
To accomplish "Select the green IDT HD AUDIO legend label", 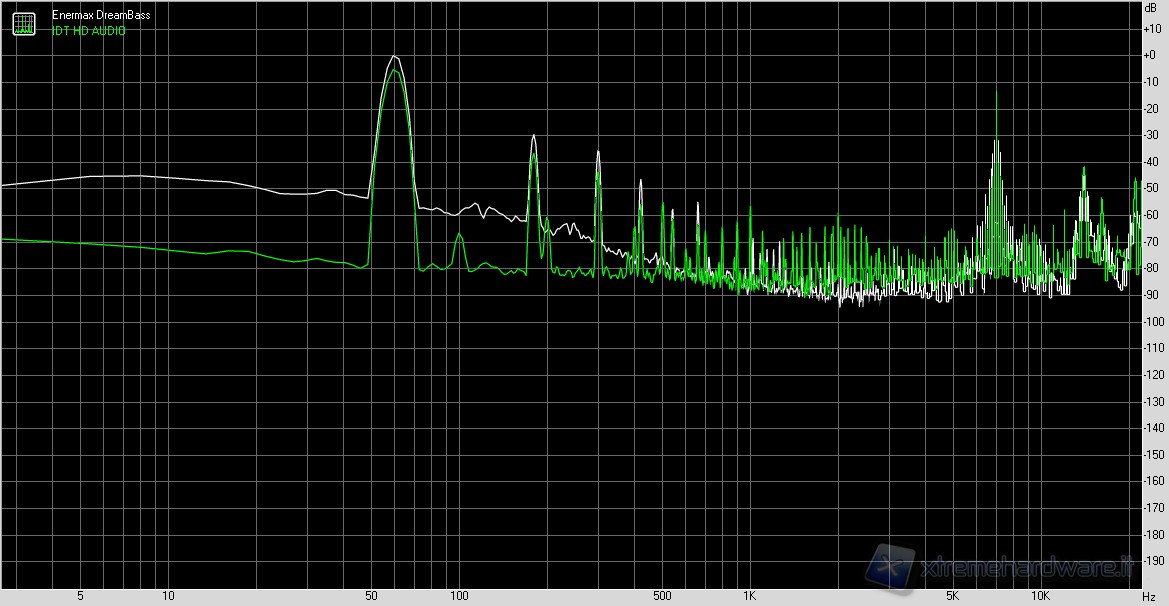I will pyautogui.click(x=89, y=31).
